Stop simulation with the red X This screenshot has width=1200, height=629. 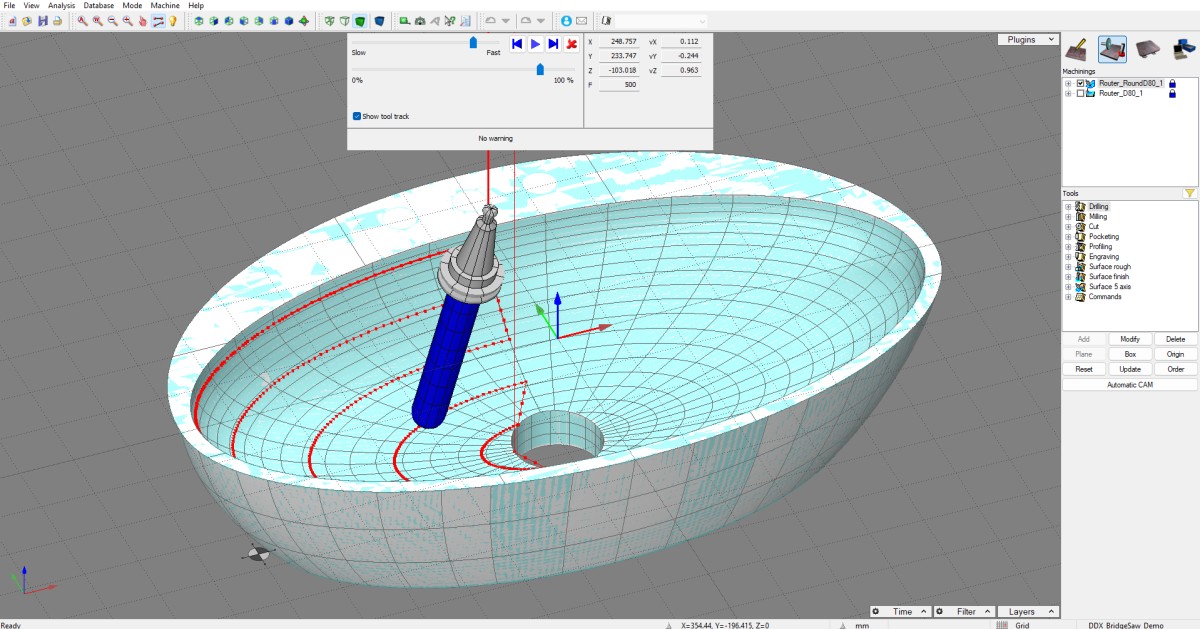(x=571, y=44)
